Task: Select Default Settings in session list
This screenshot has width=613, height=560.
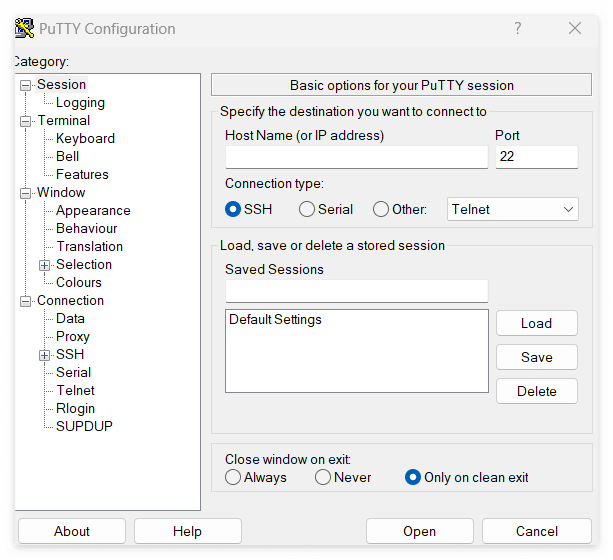Action: pyautogui.click(x=275, y=319)
